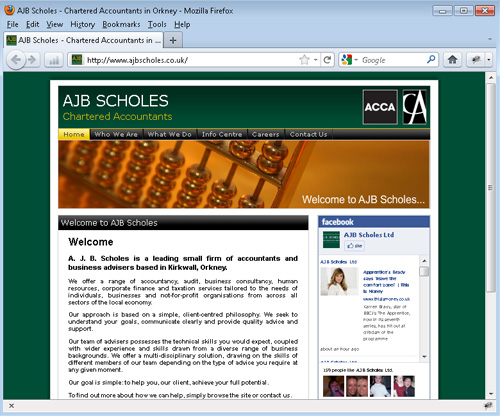
Task: Click the Google search input field
Action: point(393,60)
